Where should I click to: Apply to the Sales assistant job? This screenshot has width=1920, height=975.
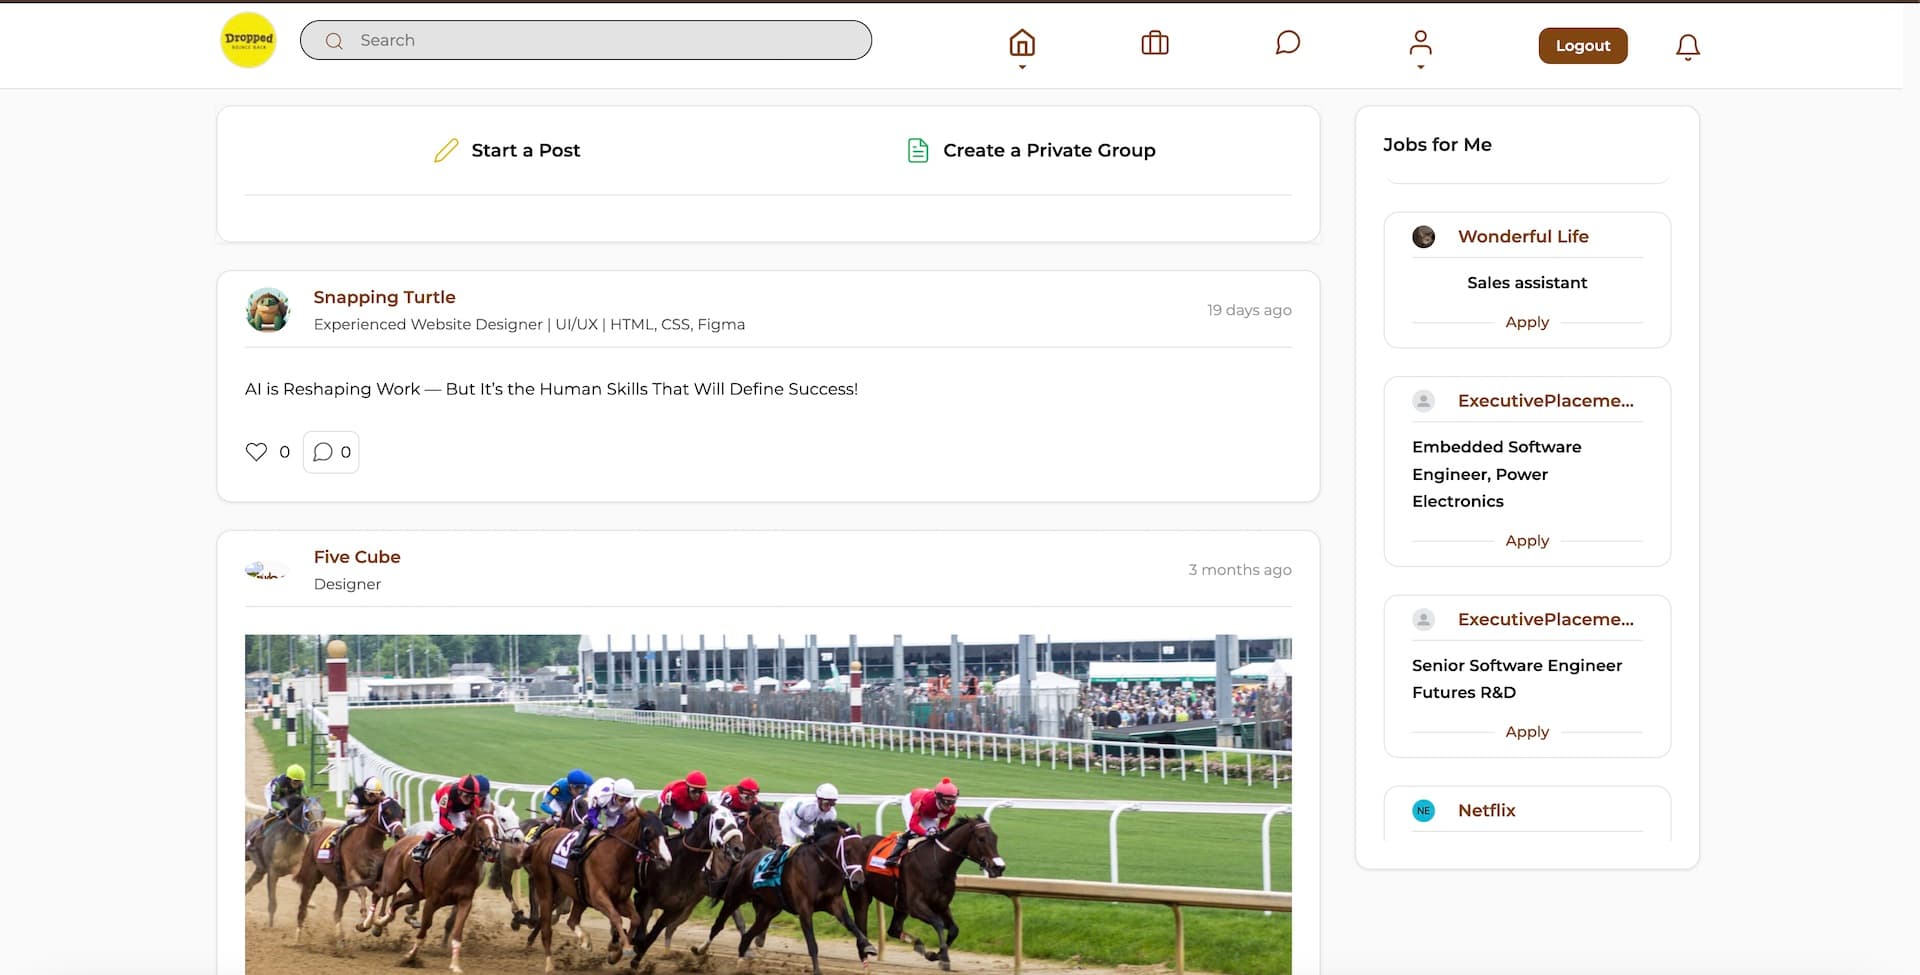[x=1526, y=322]
